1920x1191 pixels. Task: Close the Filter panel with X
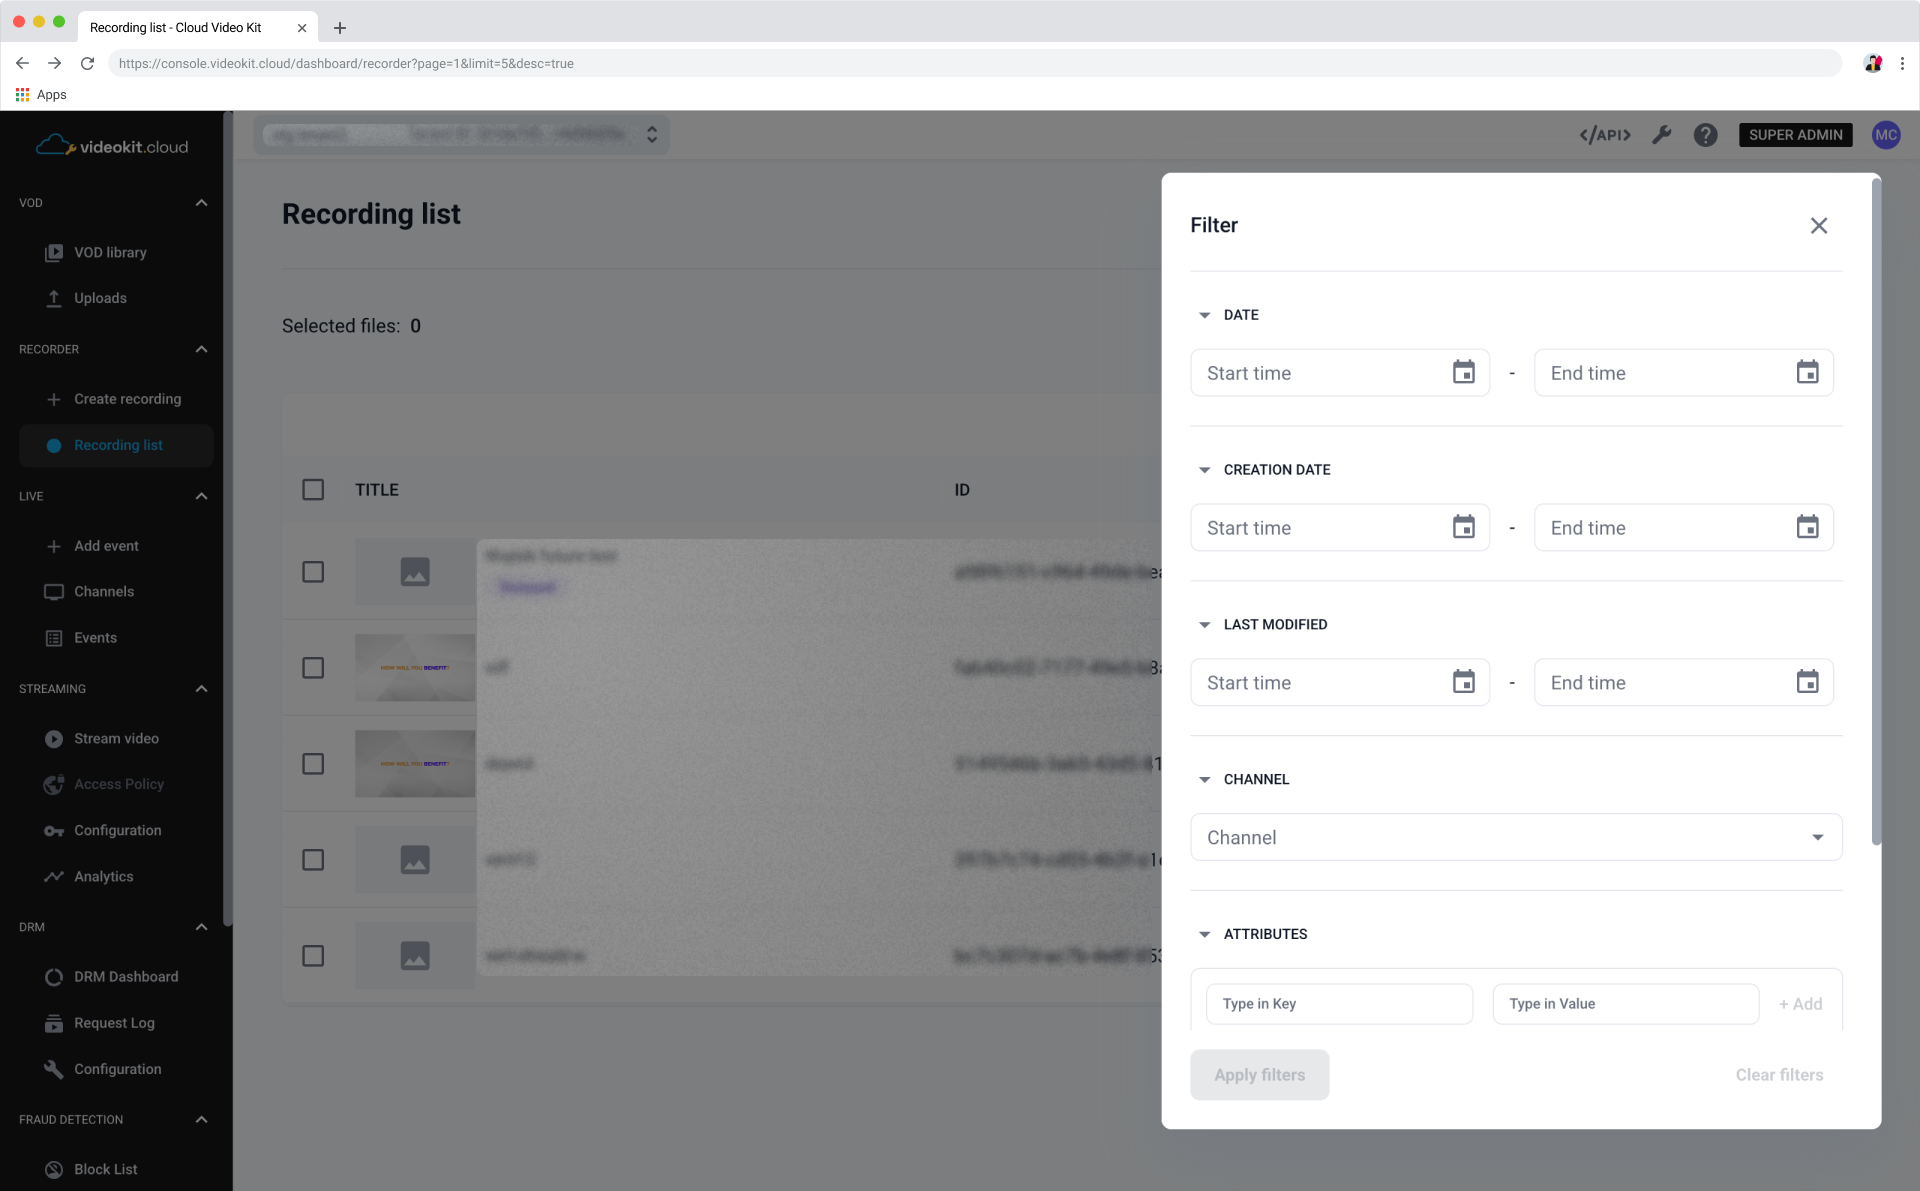coord(1819,226)
